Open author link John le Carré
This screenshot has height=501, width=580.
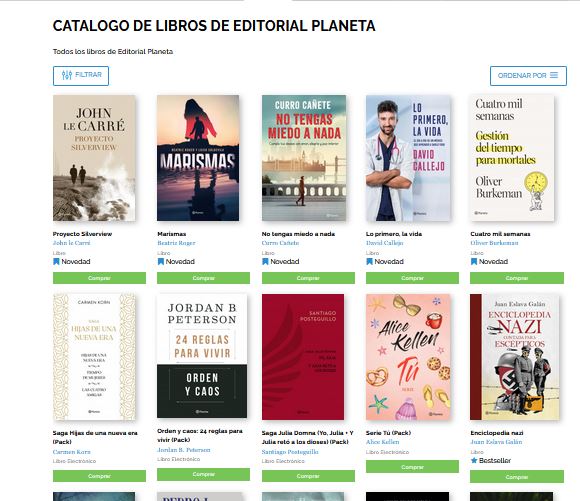coord(71,243)
